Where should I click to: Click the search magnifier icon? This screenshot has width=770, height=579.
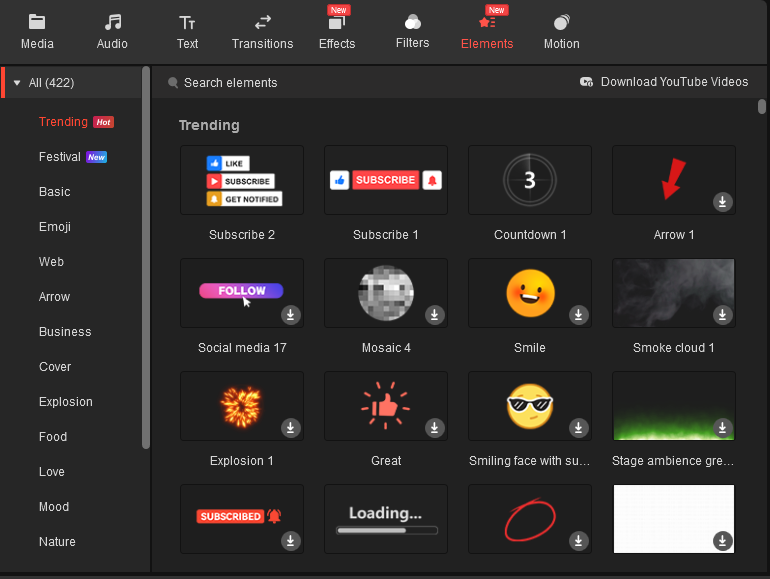(x=172, y=83)
